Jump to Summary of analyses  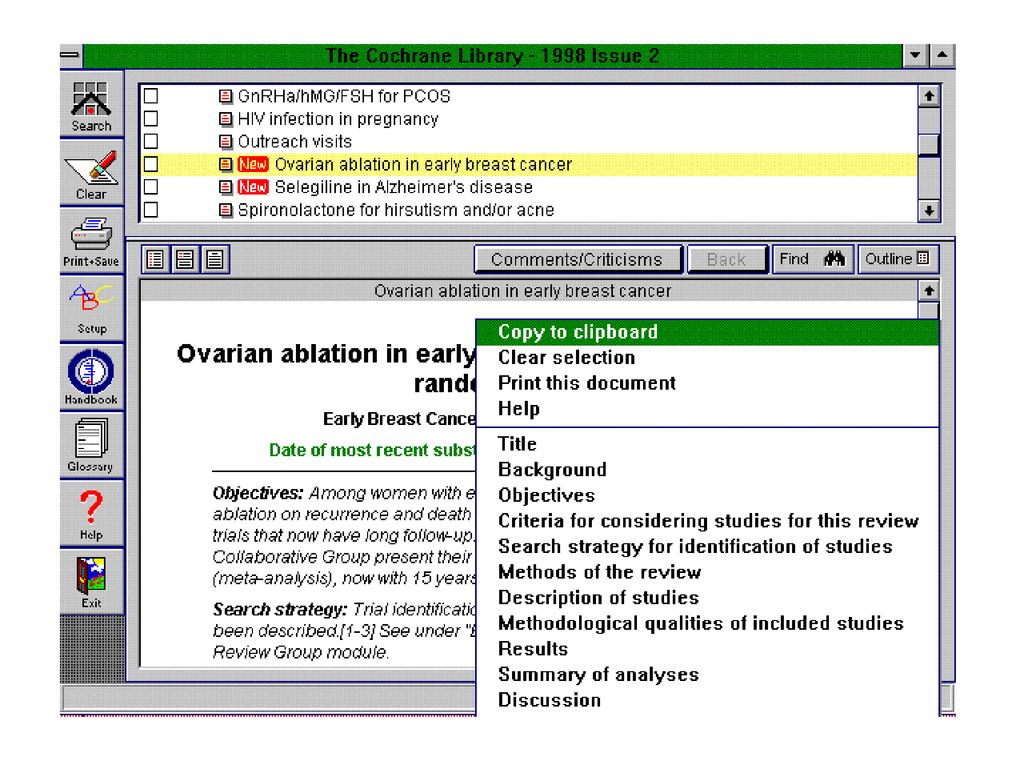(x=707, y=674)
